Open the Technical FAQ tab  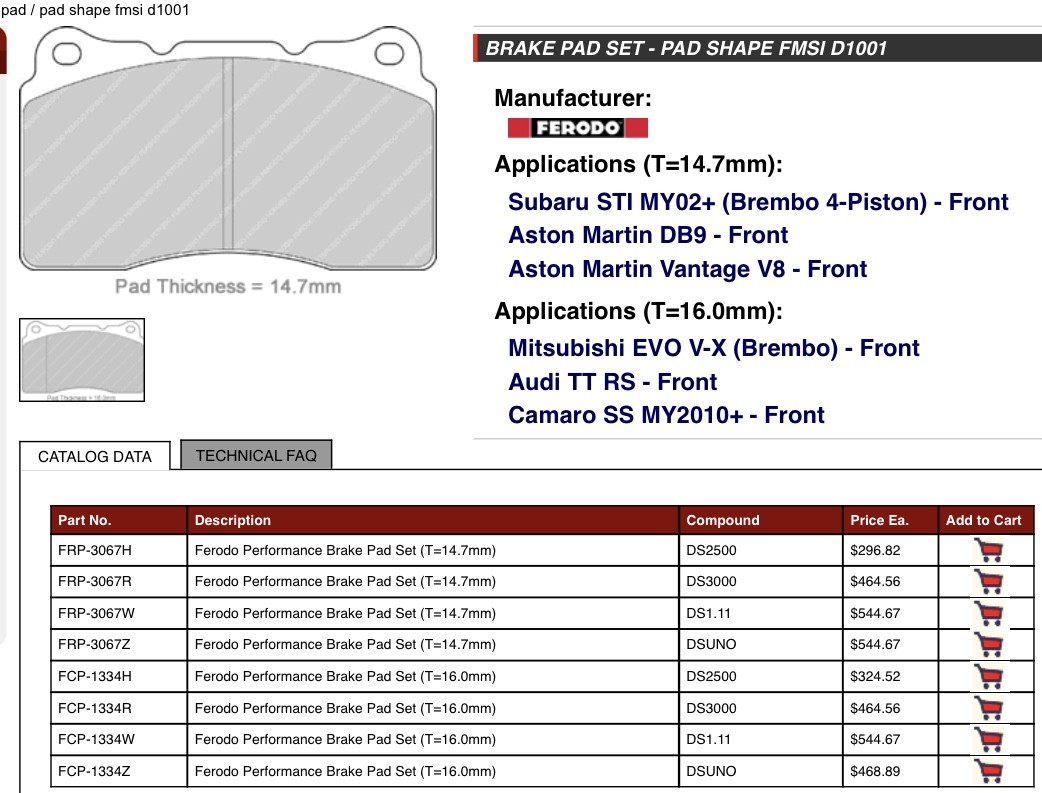point(256,455)
